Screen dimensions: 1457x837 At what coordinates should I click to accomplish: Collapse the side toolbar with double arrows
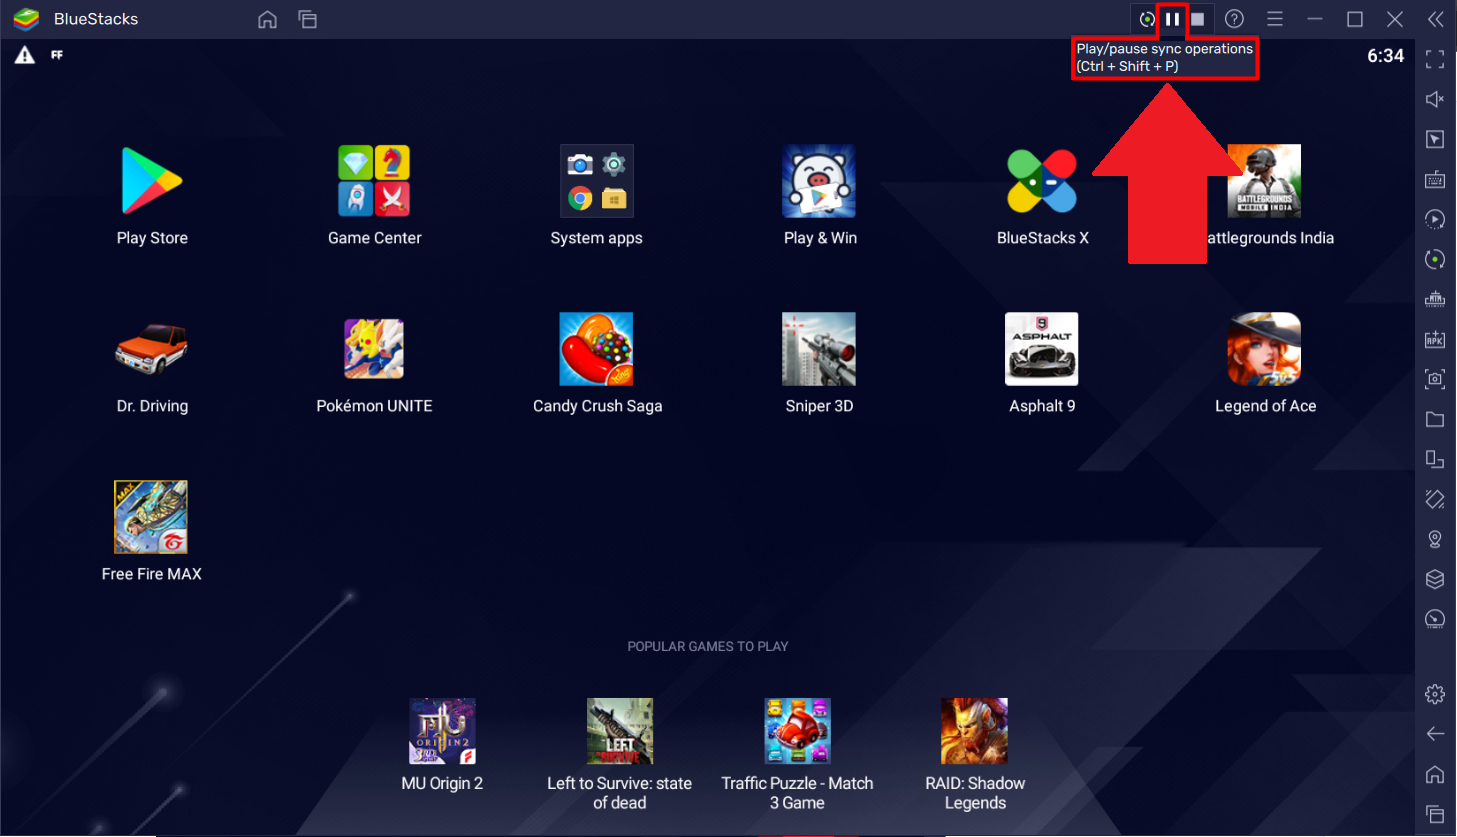(x=1436, y=19)
